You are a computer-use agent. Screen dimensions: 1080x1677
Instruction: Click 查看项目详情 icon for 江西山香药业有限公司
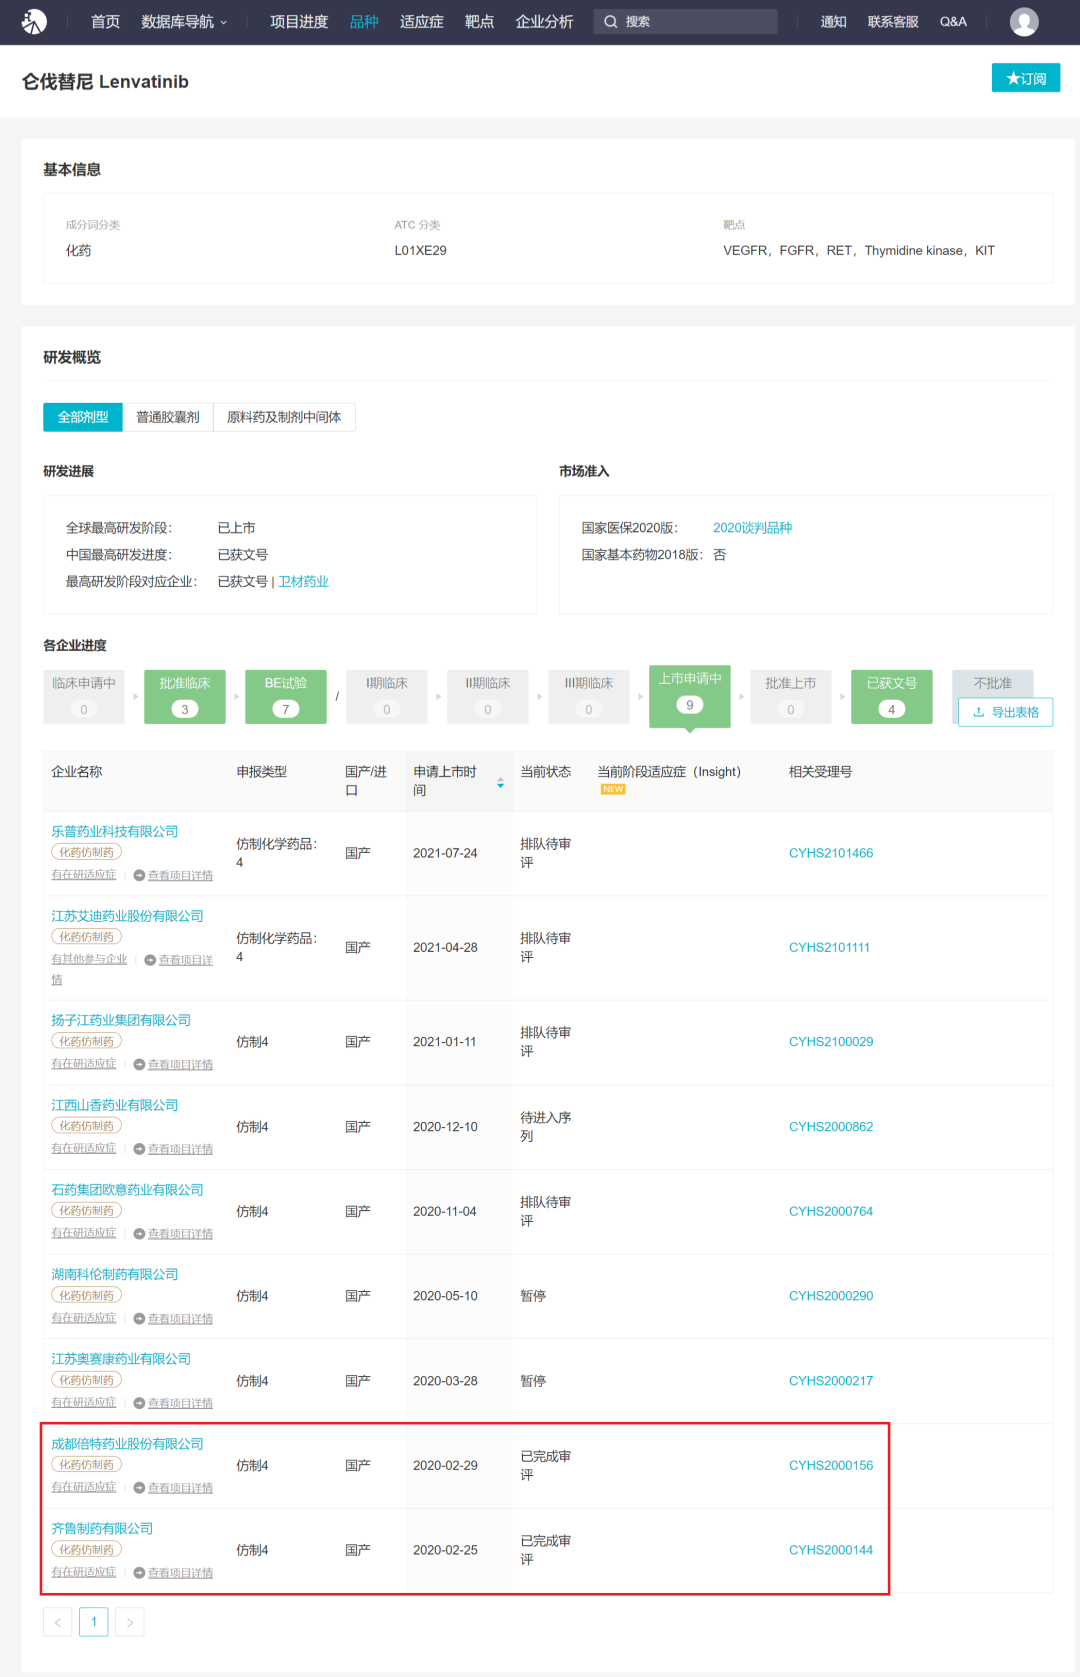139,1149
